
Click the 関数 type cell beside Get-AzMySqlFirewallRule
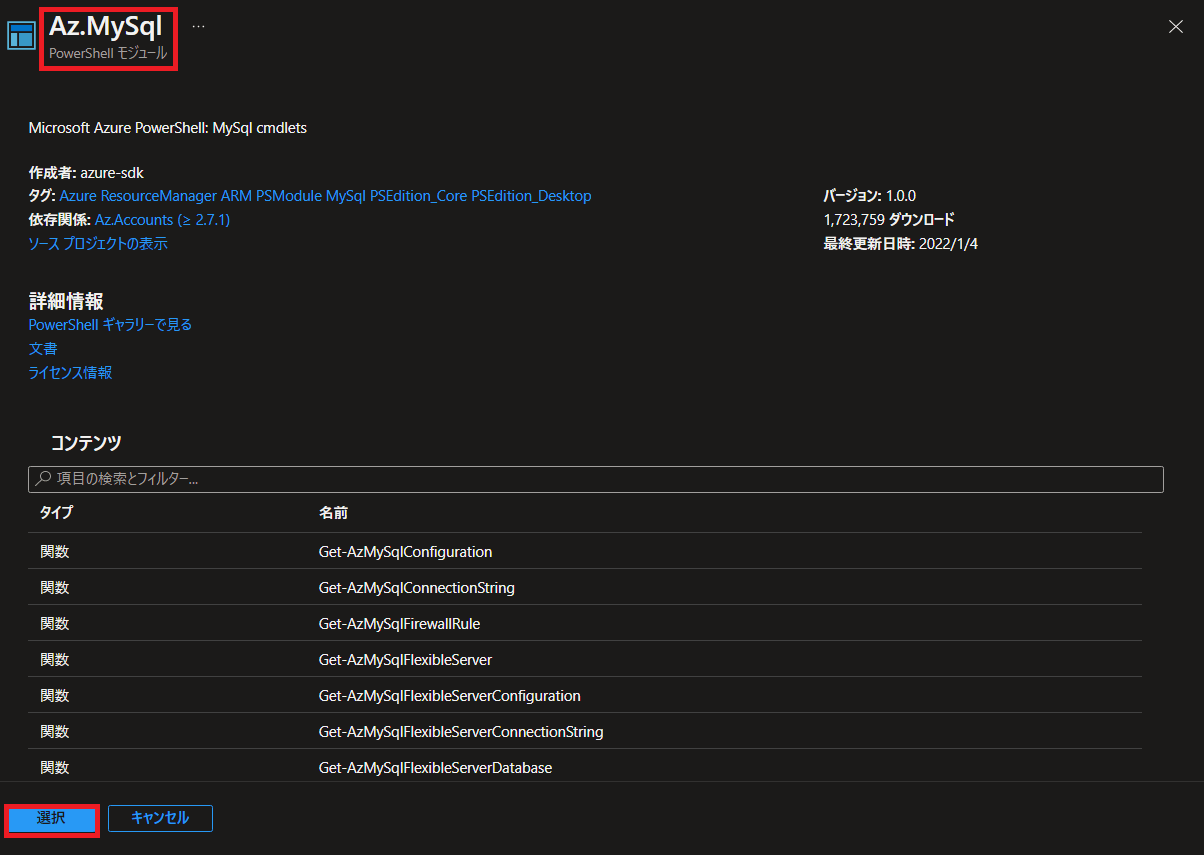click(x=55, y=623)
